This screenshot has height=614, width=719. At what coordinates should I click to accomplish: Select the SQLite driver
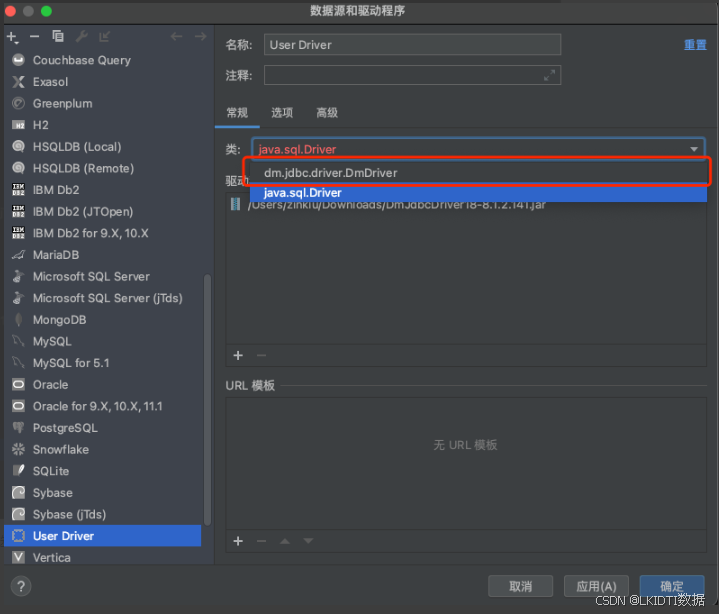coord(103,471)
